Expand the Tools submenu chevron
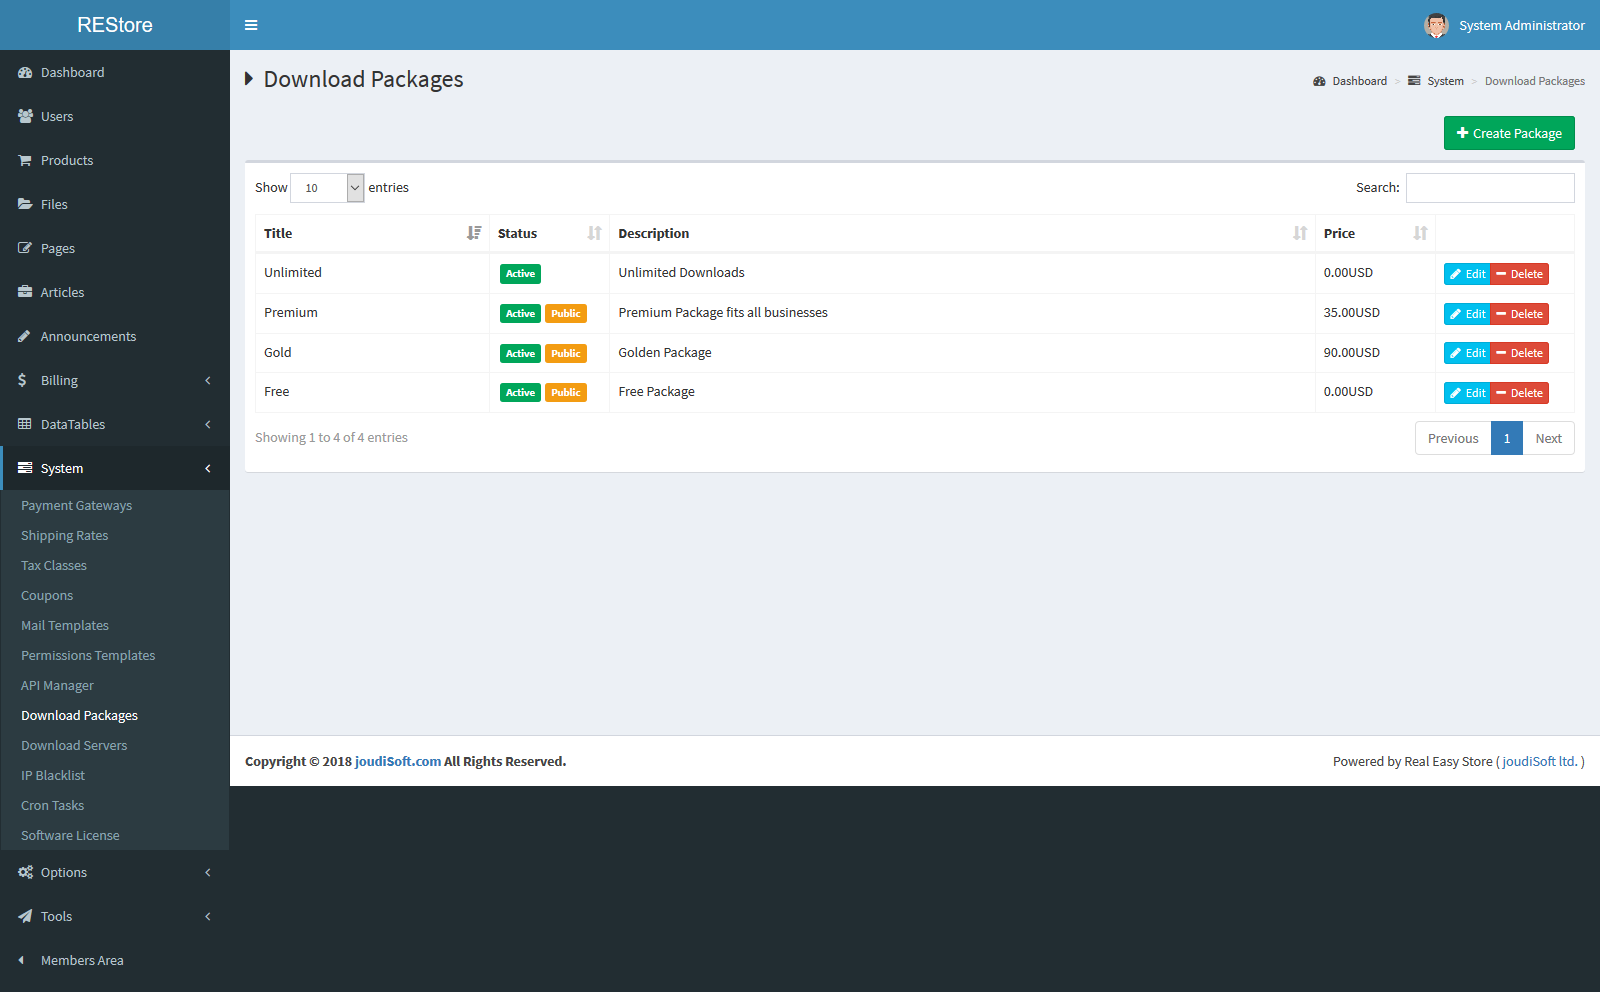1600x992 pixels. (x=208, y=917)
